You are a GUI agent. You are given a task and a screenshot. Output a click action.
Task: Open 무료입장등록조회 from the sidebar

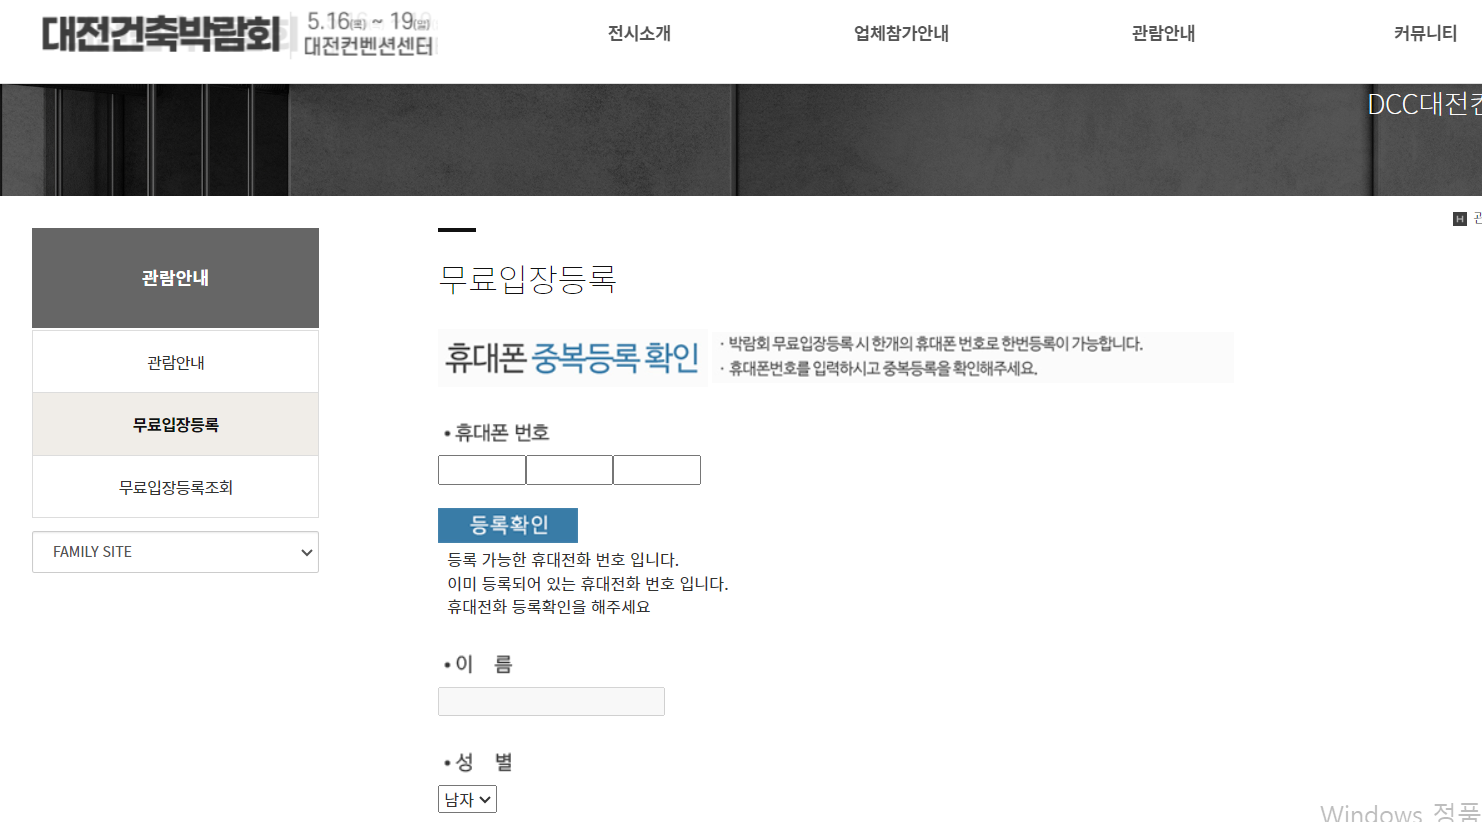(175, 486)
